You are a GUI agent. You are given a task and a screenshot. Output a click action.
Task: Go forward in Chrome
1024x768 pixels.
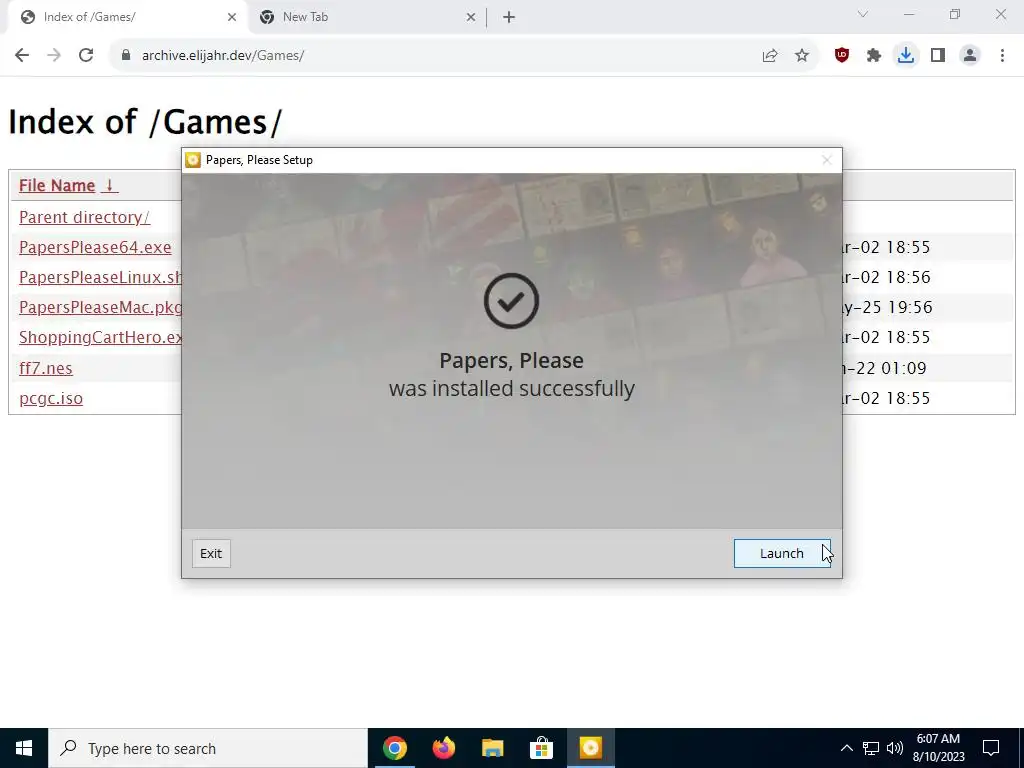point(54,56)
